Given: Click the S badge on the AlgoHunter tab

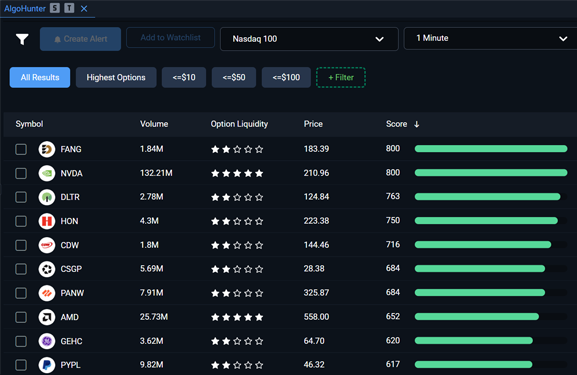Looking at the screenshot, I should 55,8.
